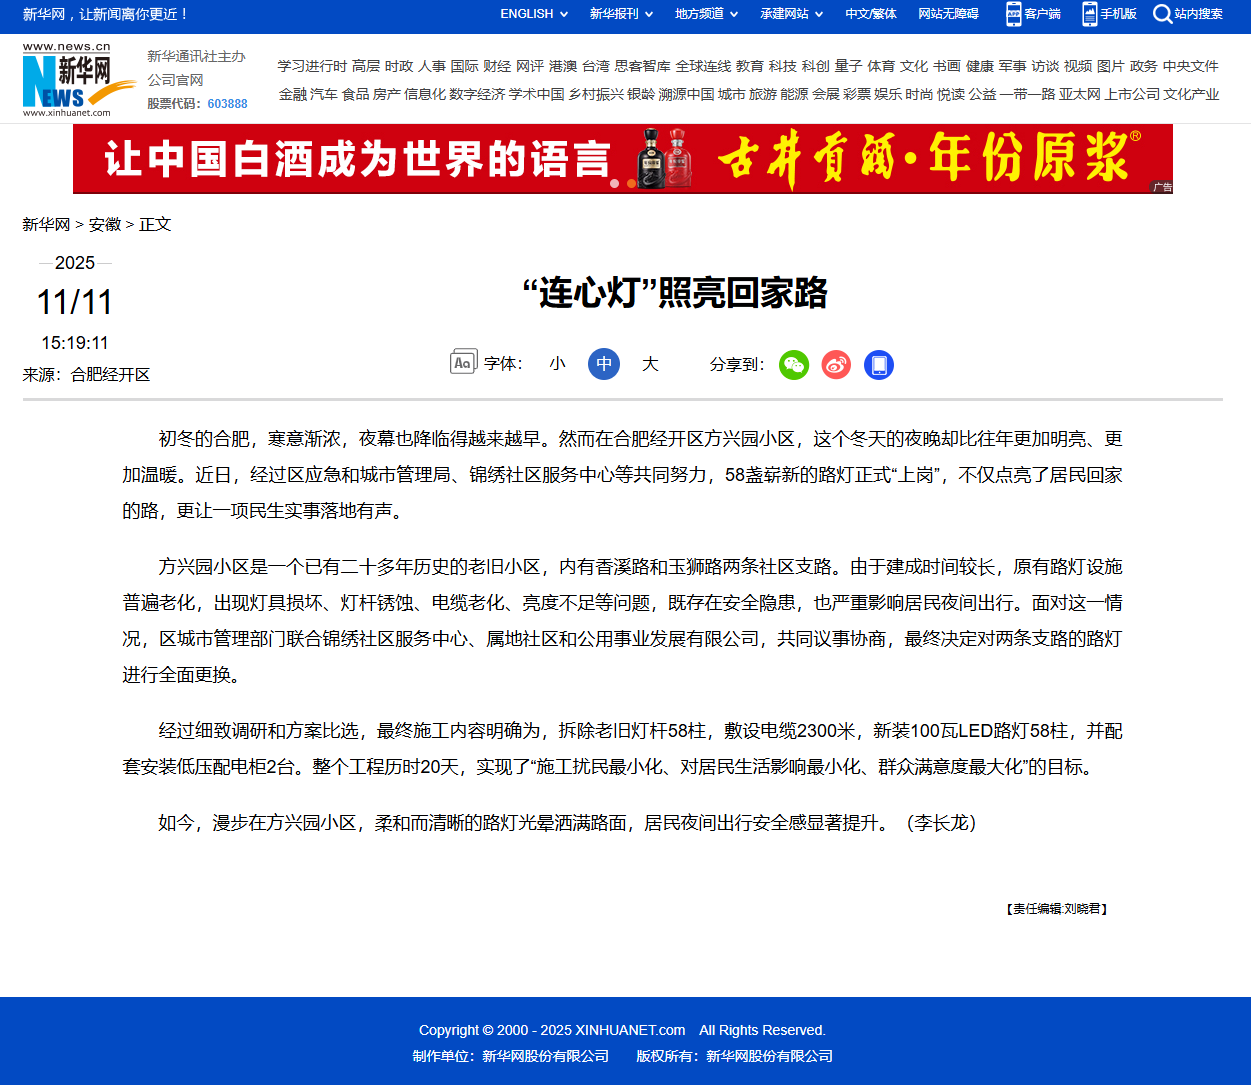Open the 客户端 app icon
1251x1085 pixels.
tap(1013, 14)
